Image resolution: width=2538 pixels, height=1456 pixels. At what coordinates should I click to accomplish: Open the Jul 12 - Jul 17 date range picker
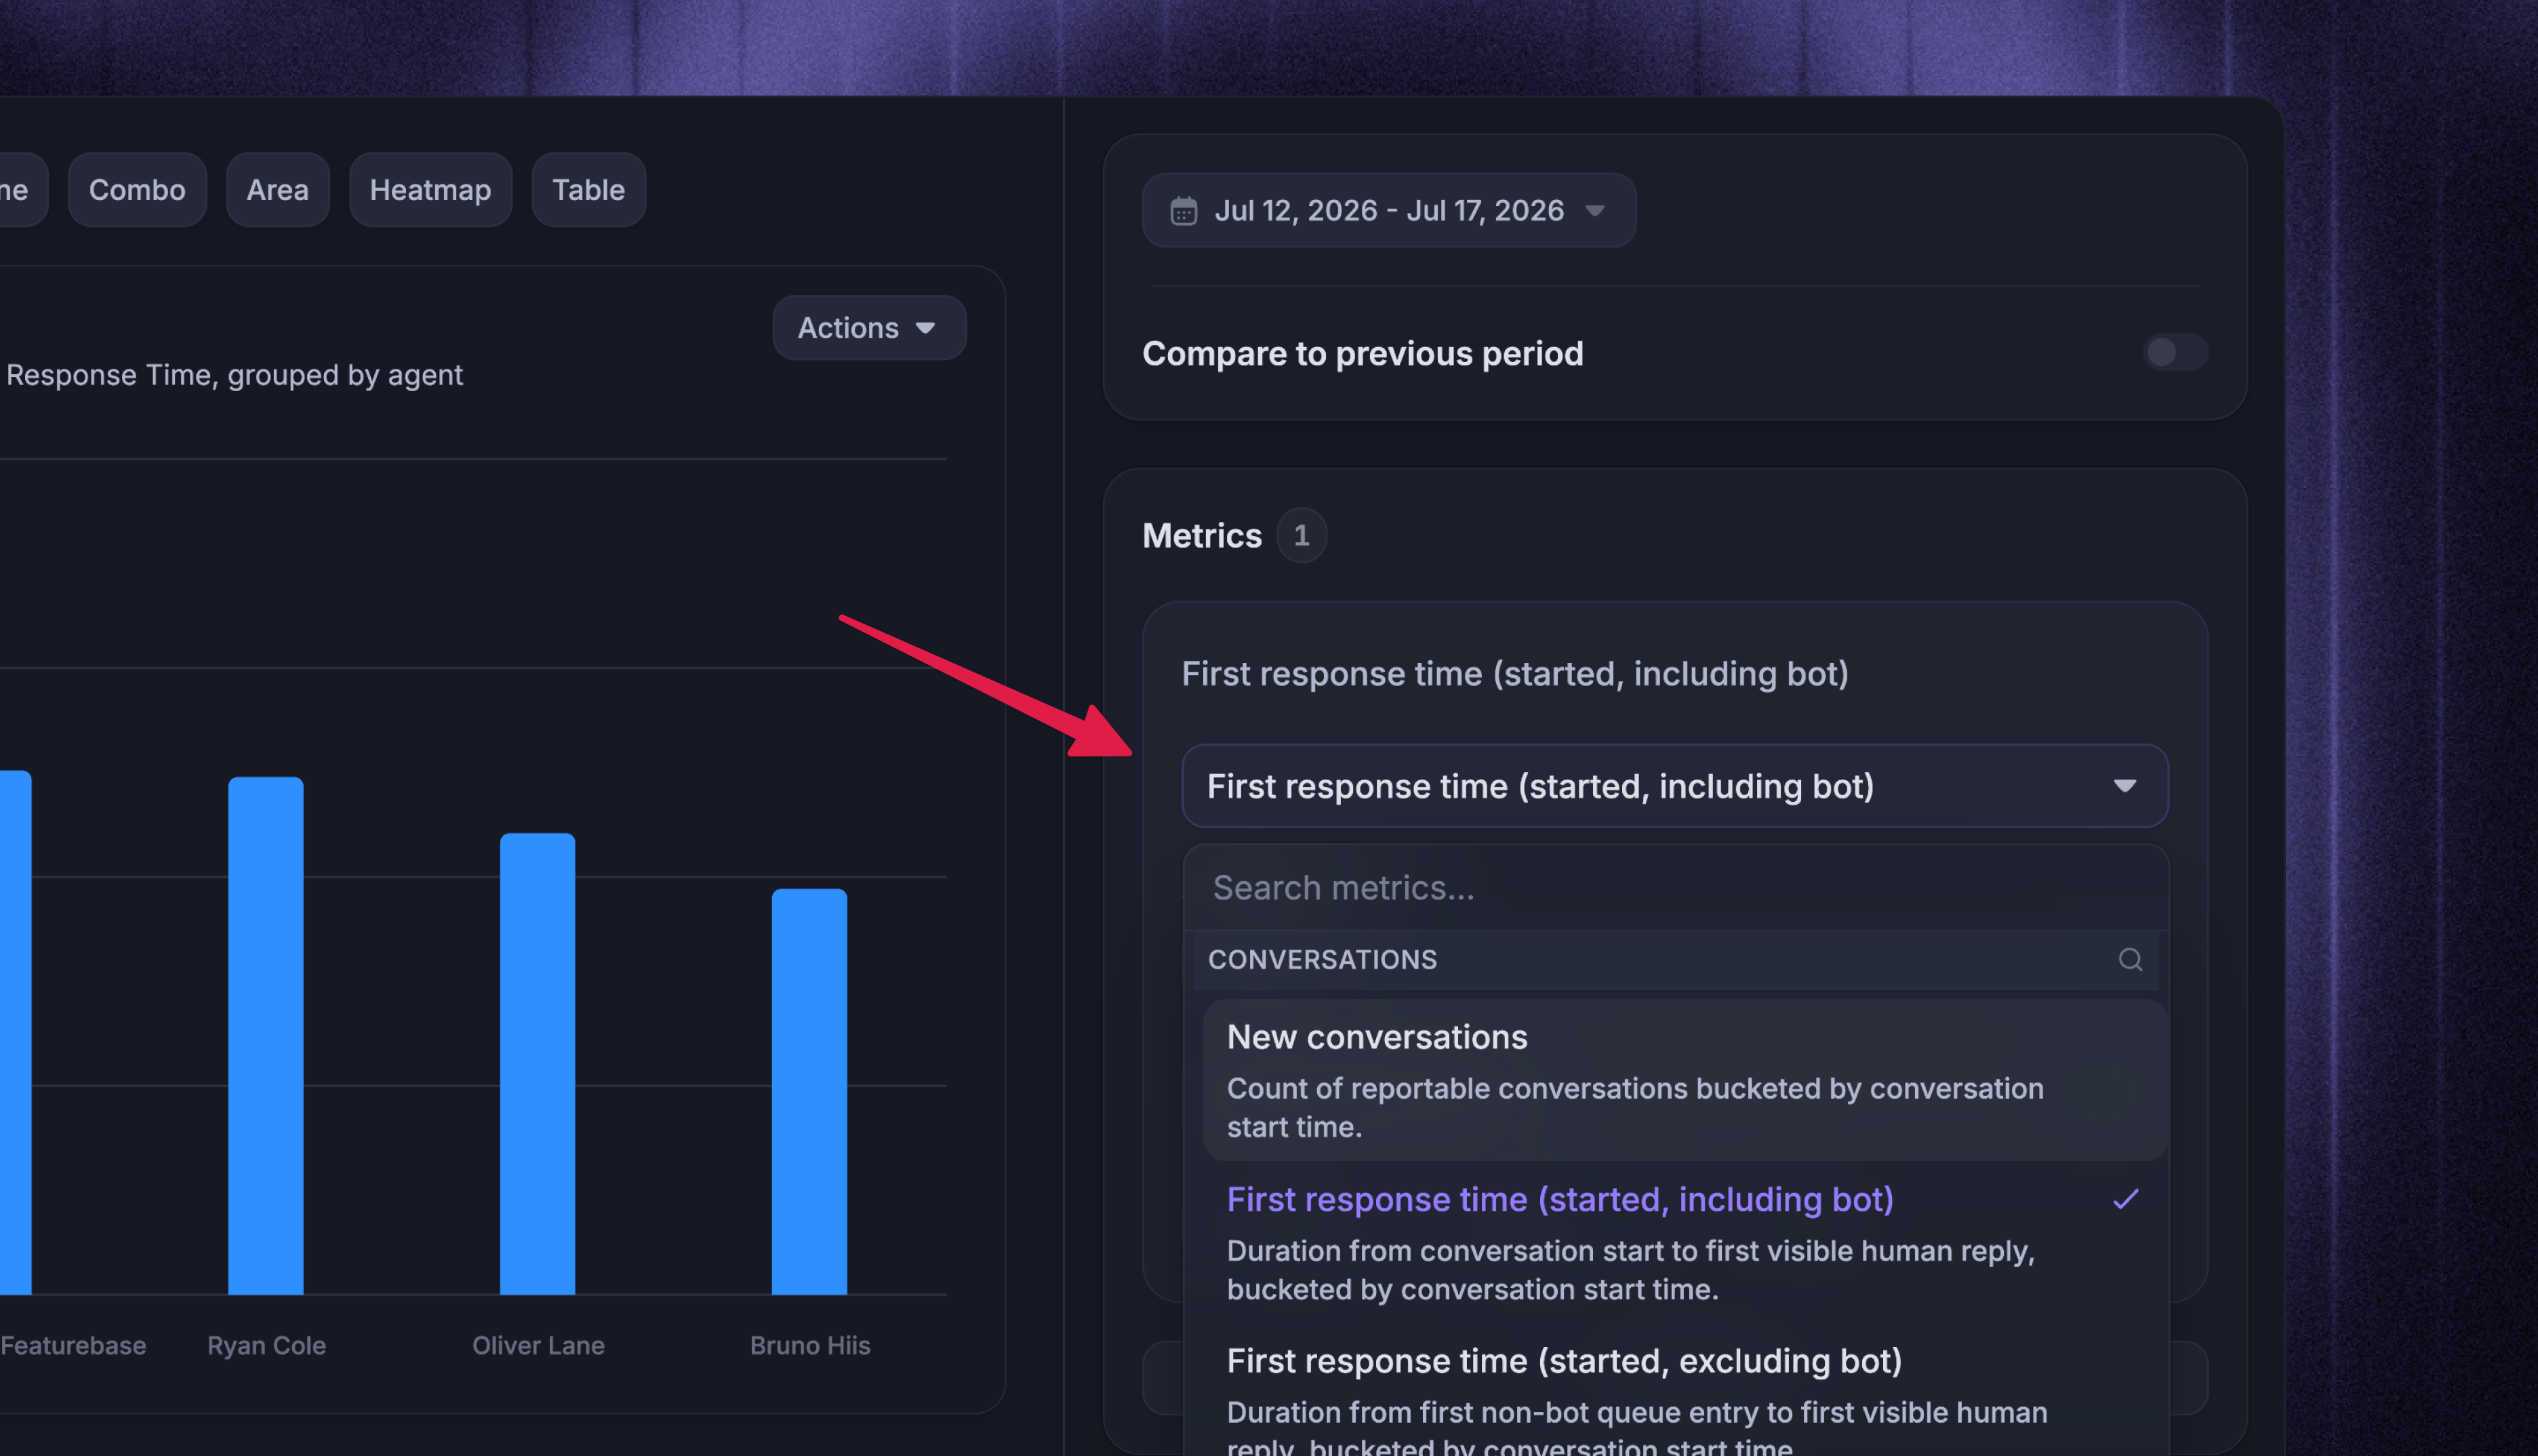[x=1389, y=211]
